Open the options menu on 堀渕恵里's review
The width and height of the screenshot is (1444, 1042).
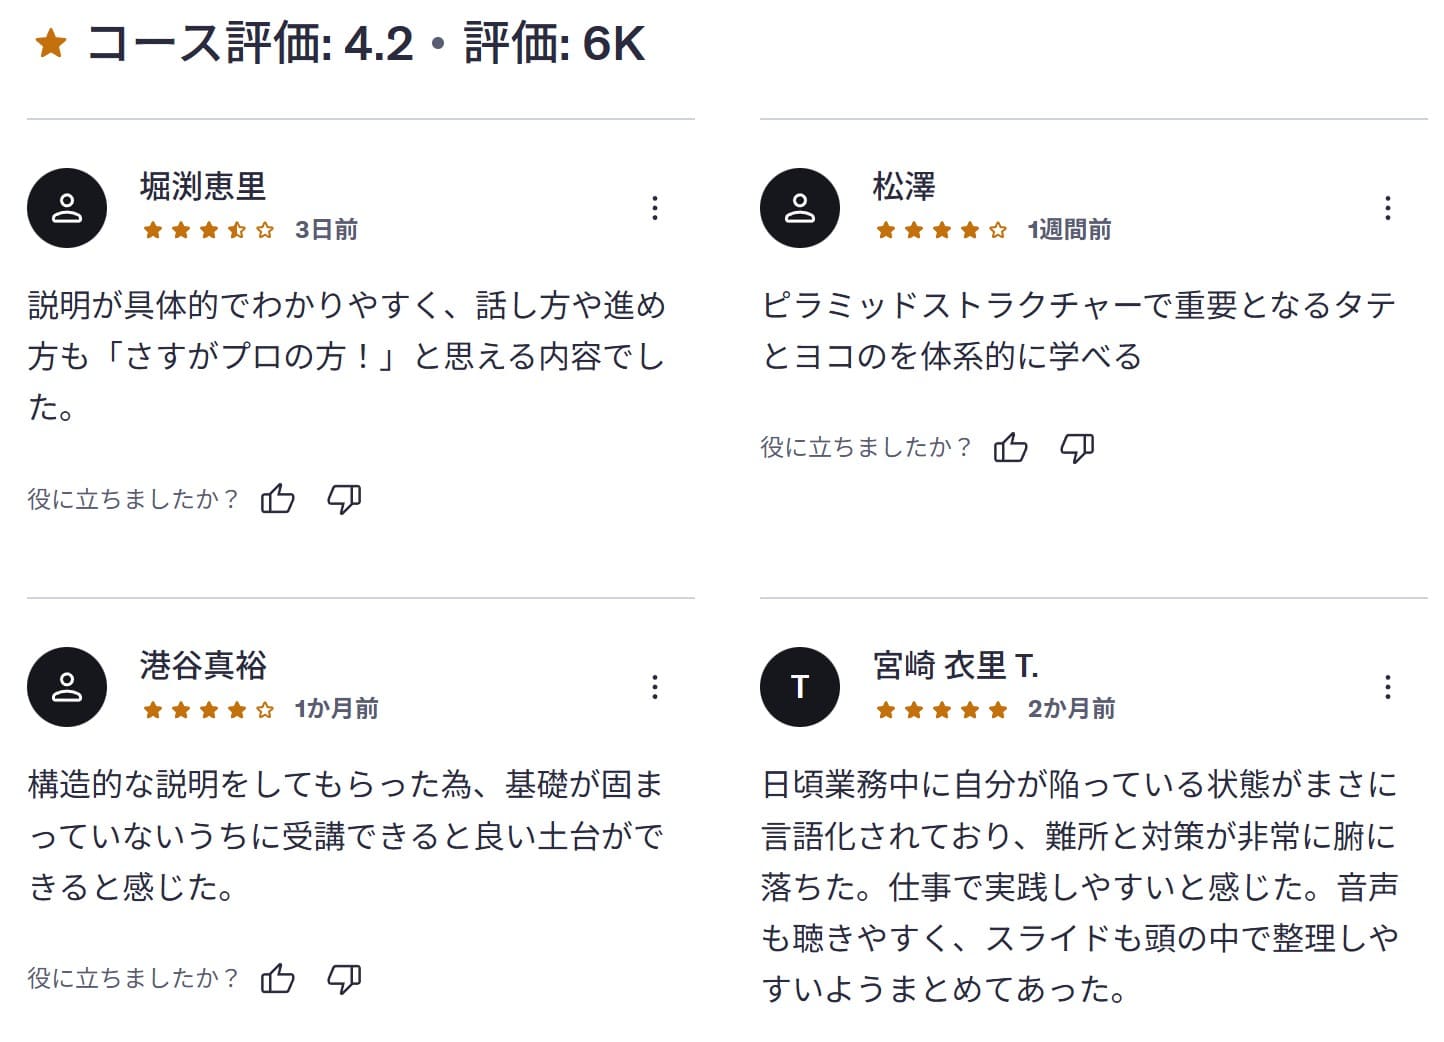coord(655,208)
